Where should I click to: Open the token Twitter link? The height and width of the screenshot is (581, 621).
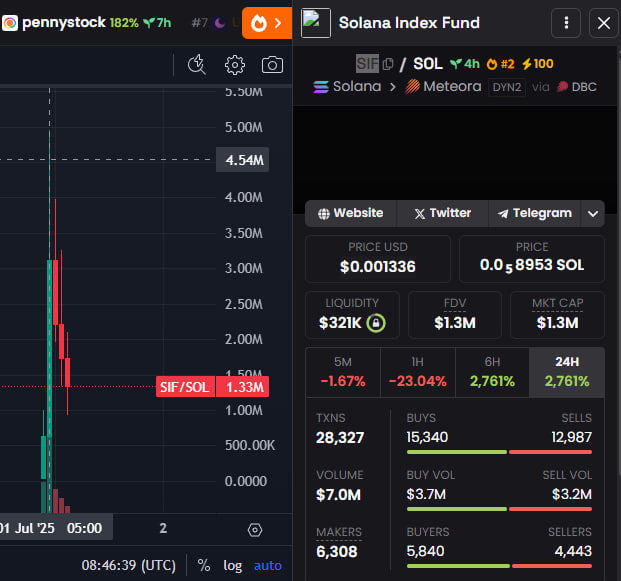443,213
